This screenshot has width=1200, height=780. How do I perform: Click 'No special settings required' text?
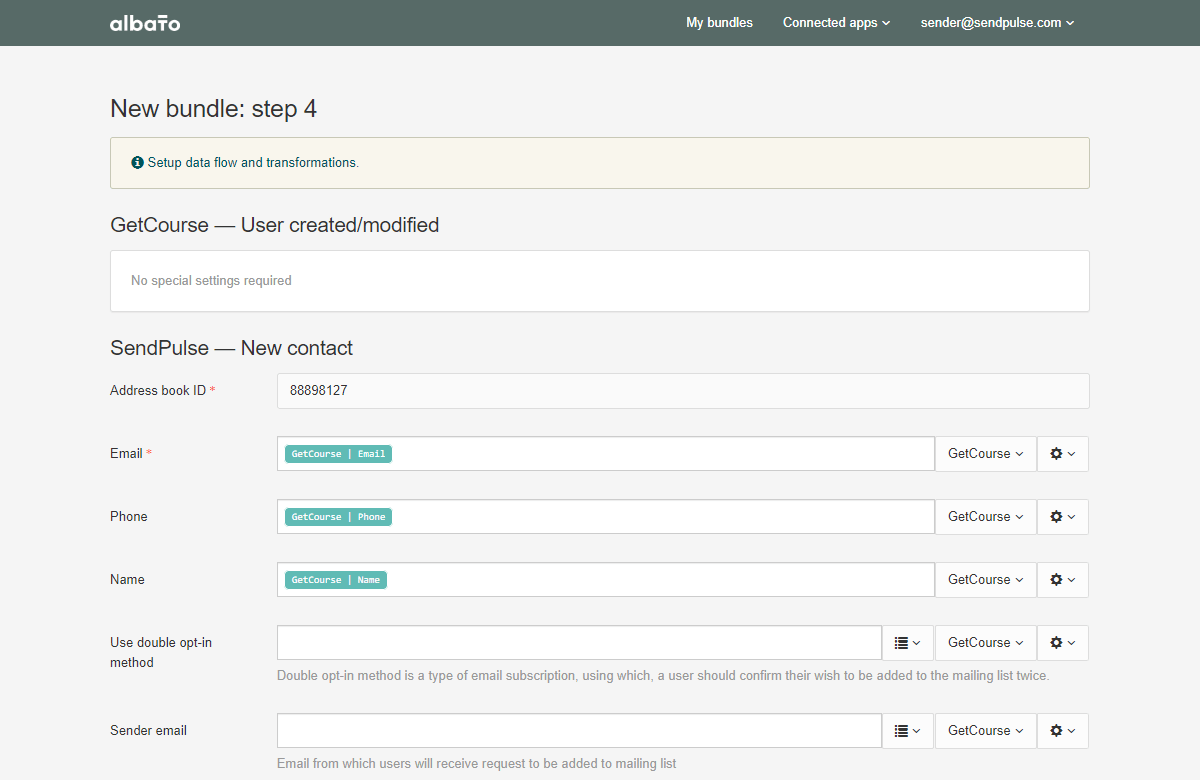[211, 281]
